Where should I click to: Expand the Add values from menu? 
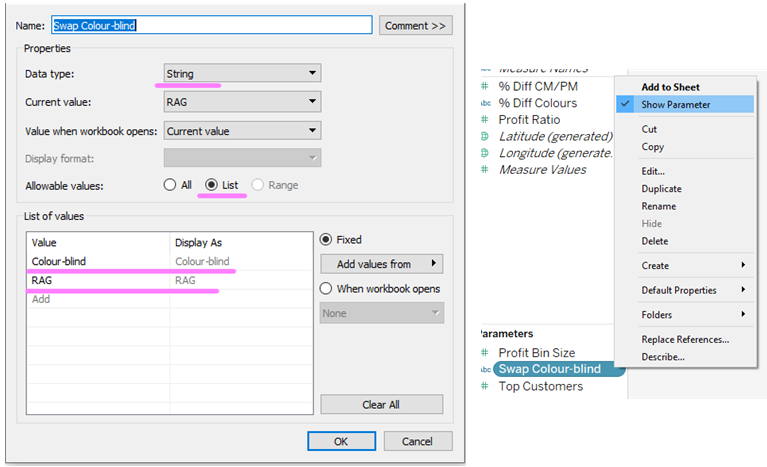click(382, 264)
